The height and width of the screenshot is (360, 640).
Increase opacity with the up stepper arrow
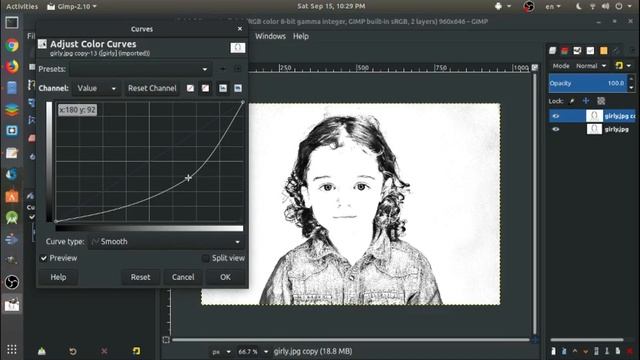[631, 79]
